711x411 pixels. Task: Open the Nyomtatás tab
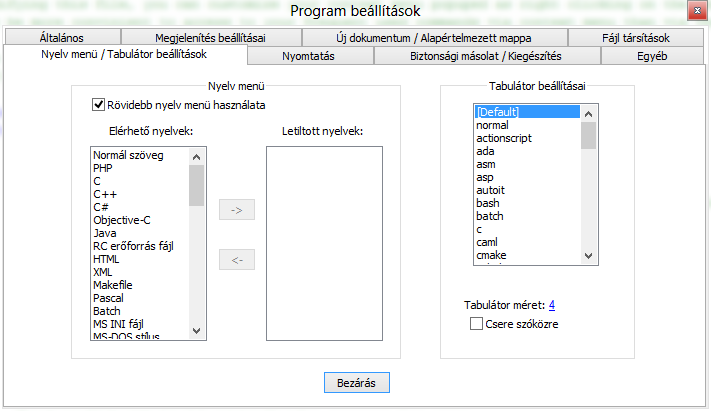point(308,56)
